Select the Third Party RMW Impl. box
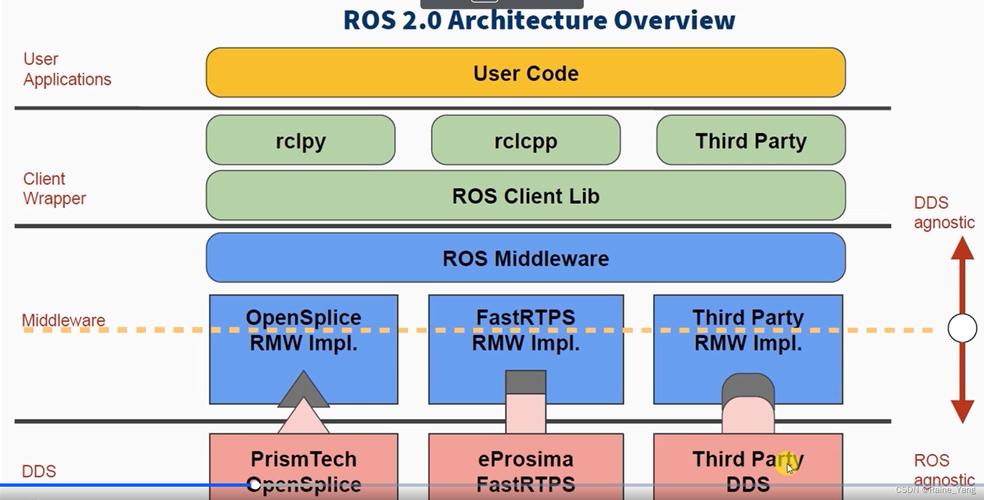Image resolution: width=984 pixels, height=500 pixels. (x=748, y=349)
